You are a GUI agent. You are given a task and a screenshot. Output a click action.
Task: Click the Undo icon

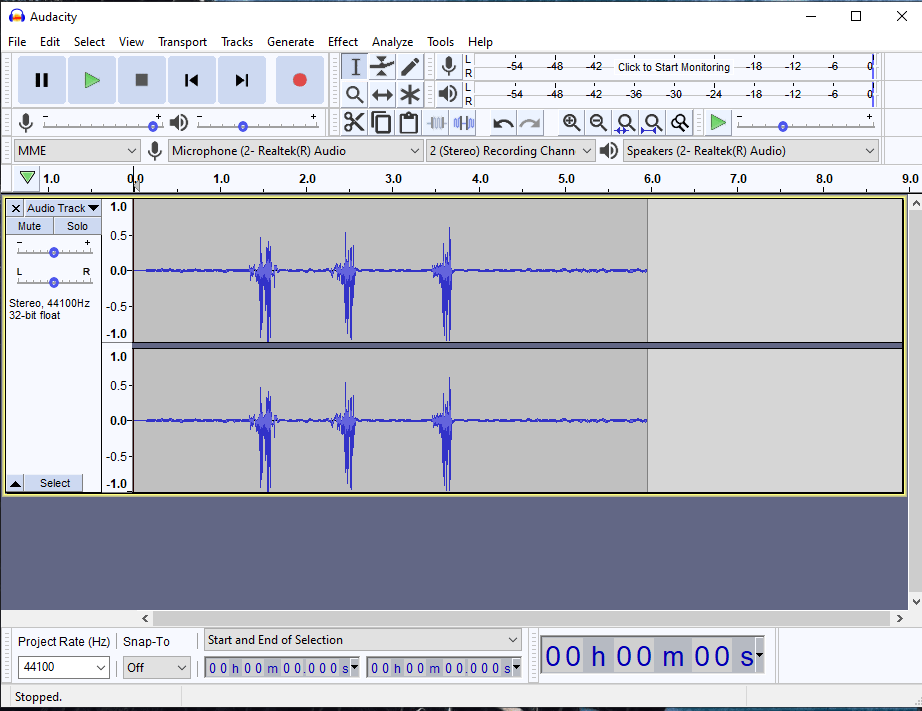click(x=501, y=121)
